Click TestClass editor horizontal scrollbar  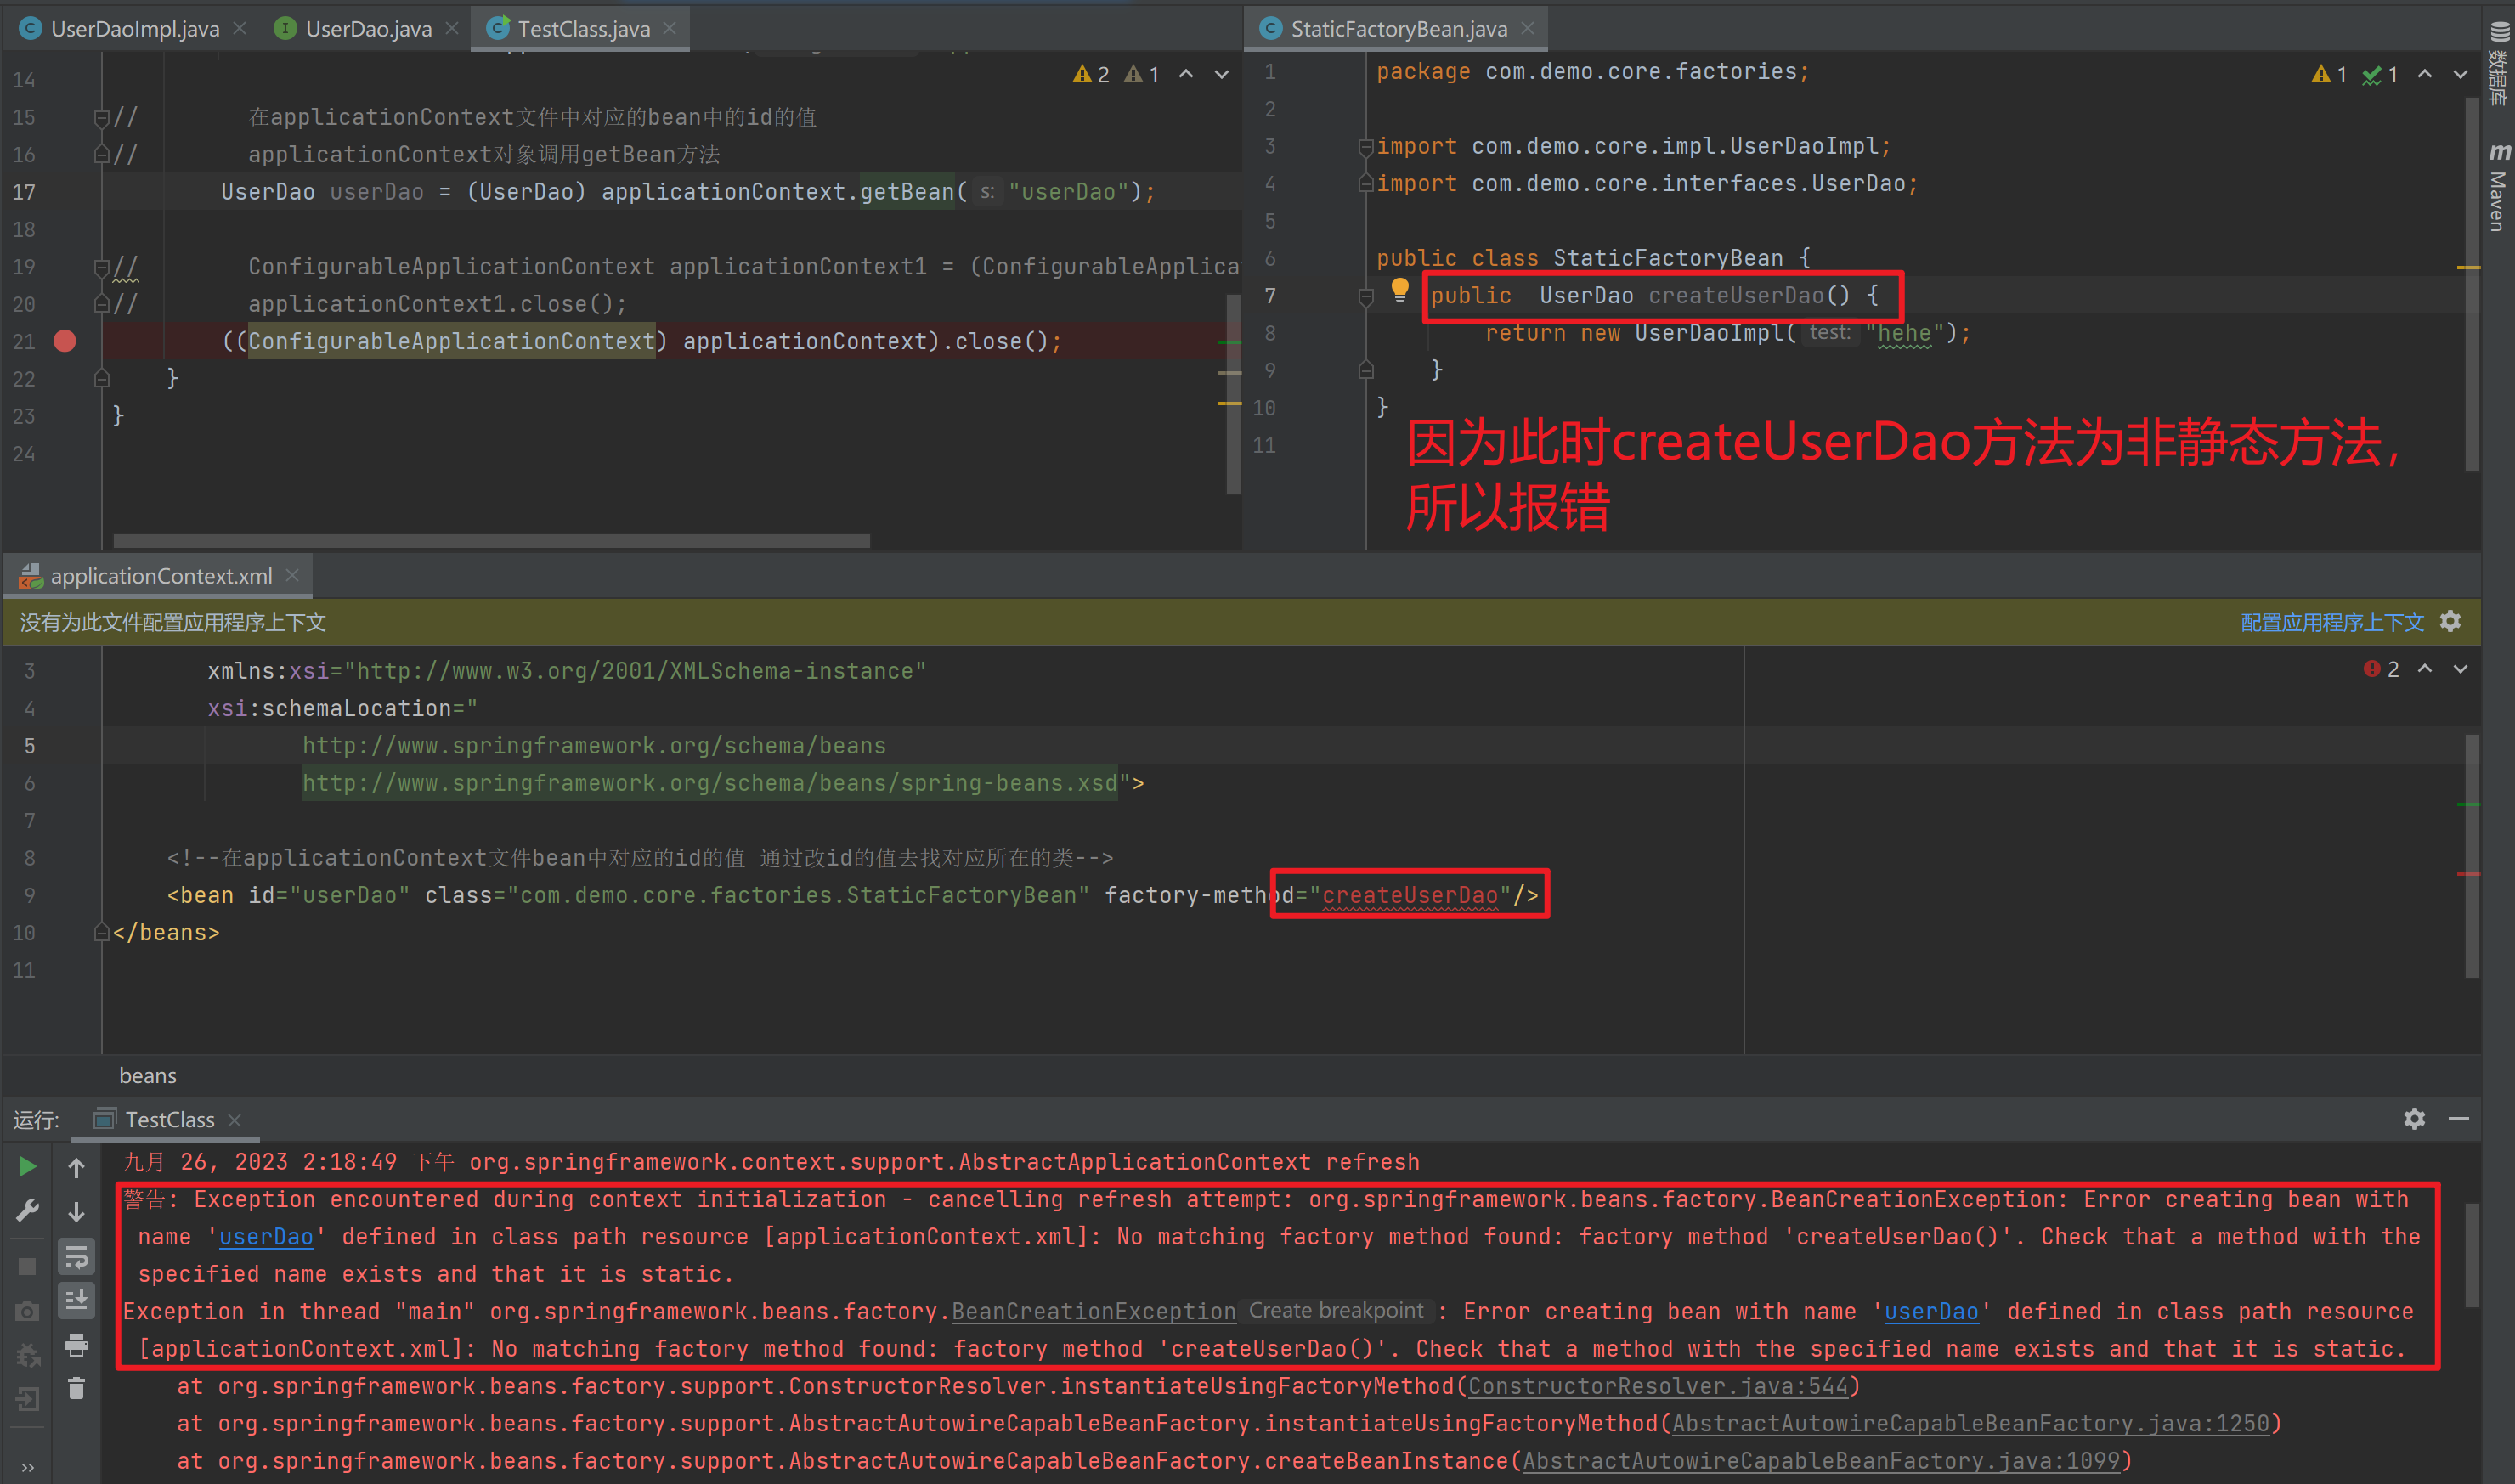(x=490, y=541)
